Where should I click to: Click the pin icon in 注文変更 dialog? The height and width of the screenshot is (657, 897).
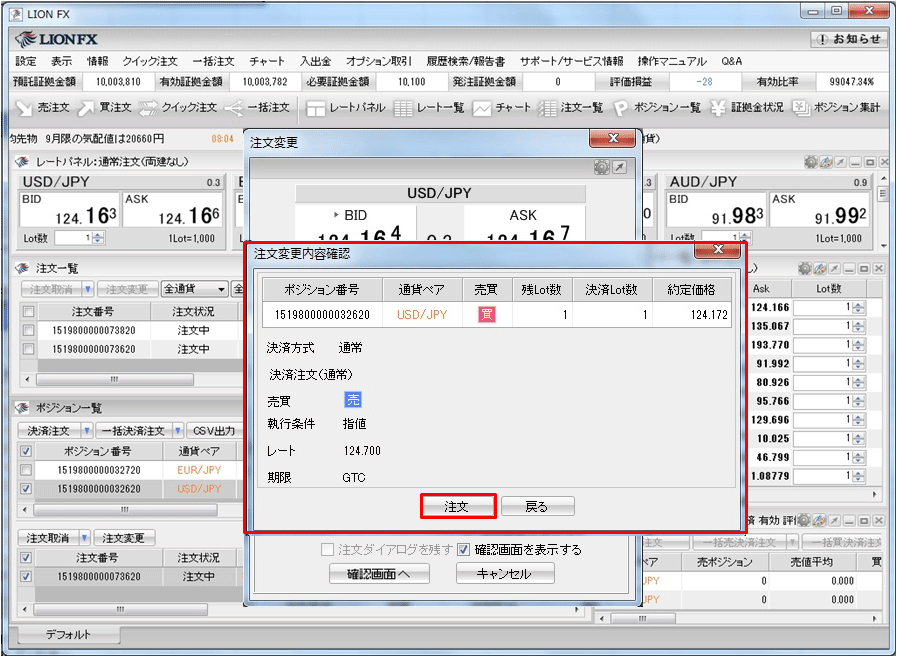pyautogui.click(x=620, y=167)
